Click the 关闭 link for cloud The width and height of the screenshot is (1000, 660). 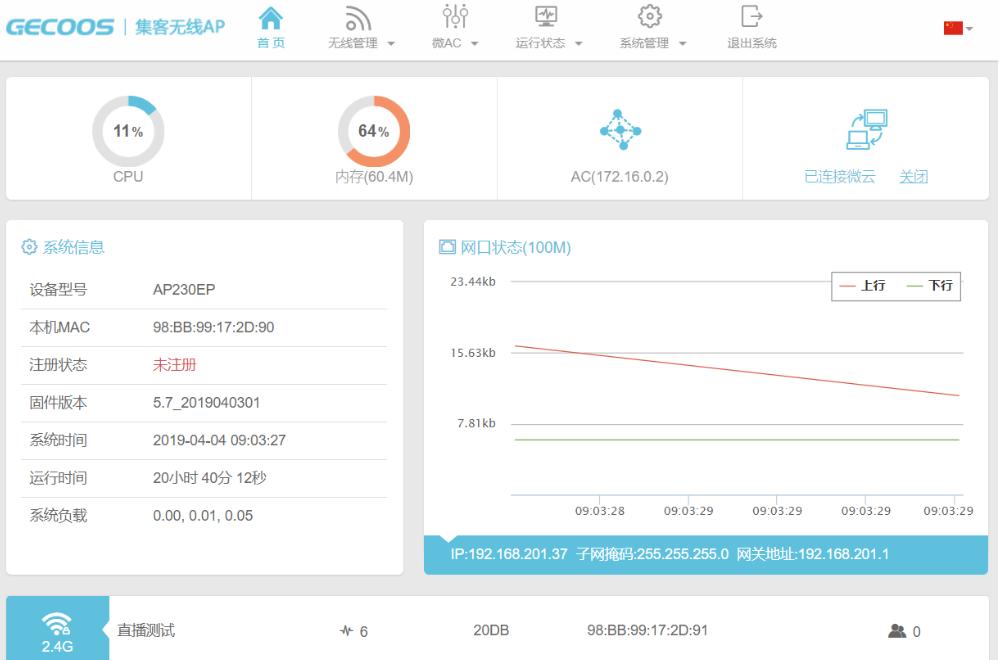click(913, 177)
